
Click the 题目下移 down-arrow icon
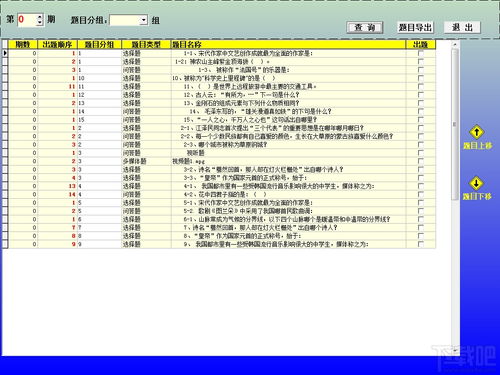tap(477, 183)
